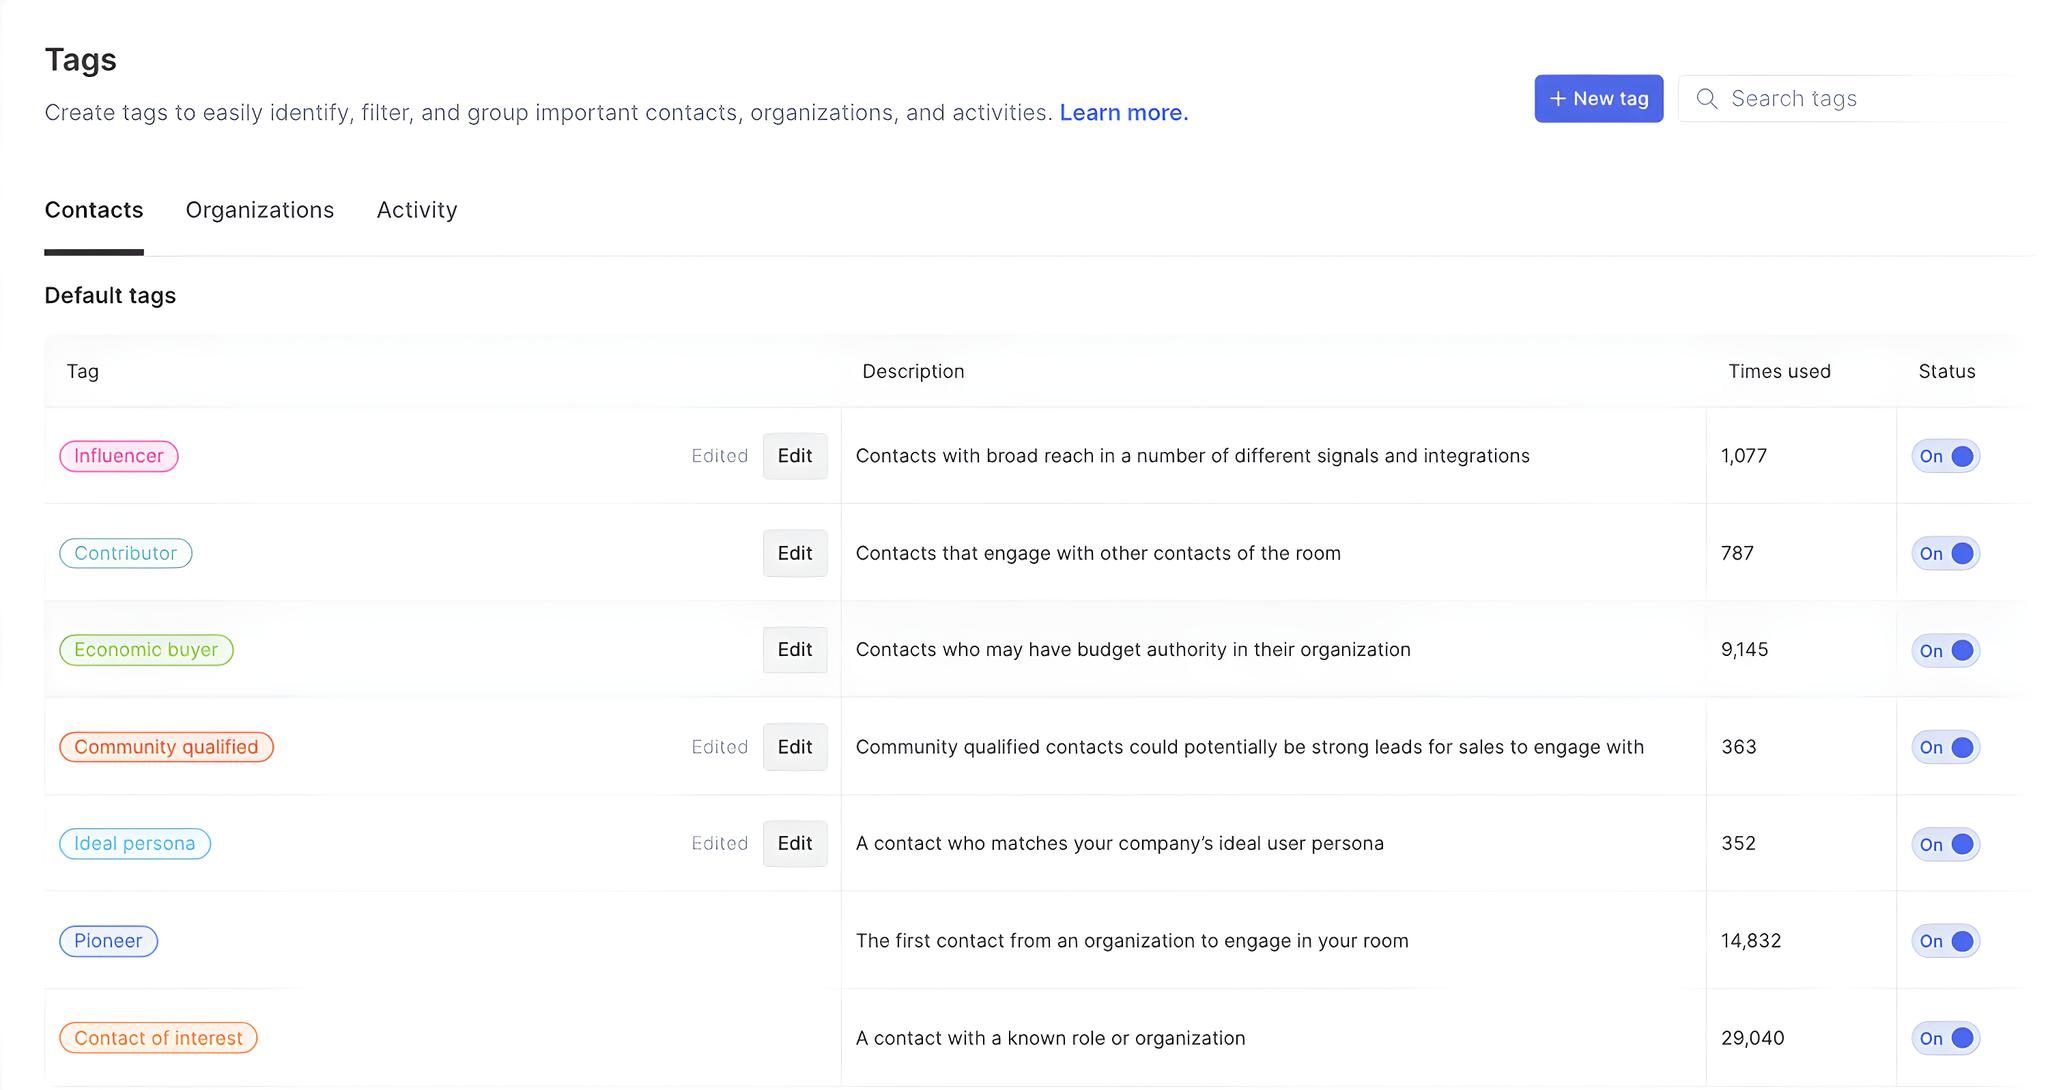Toggle the Pioneer tag status

click(x=1945, y=941)
